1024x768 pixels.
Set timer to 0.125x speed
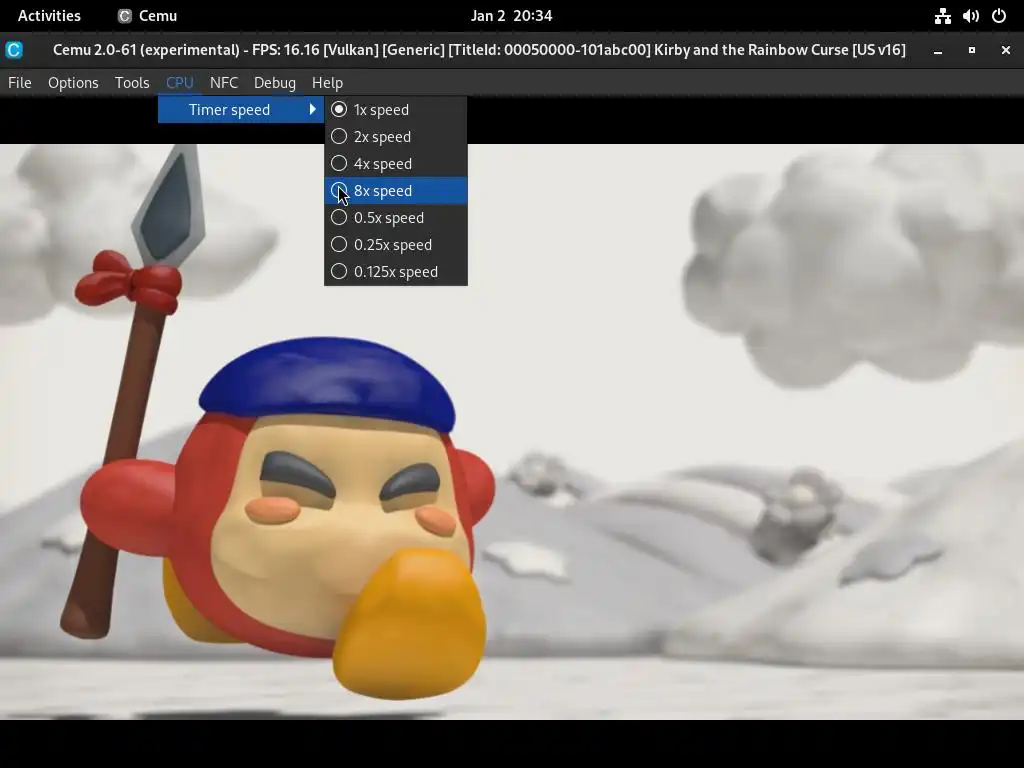coord(396,272)
